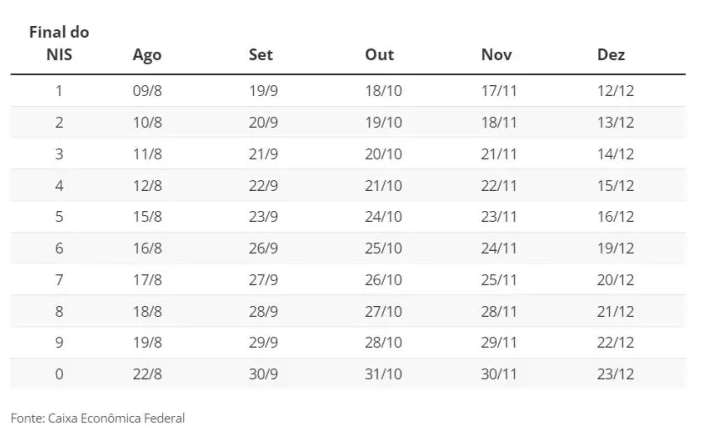The image size is (715, 441).
Task: Select the 23/12 date cell
Action: tap(616, 374)
